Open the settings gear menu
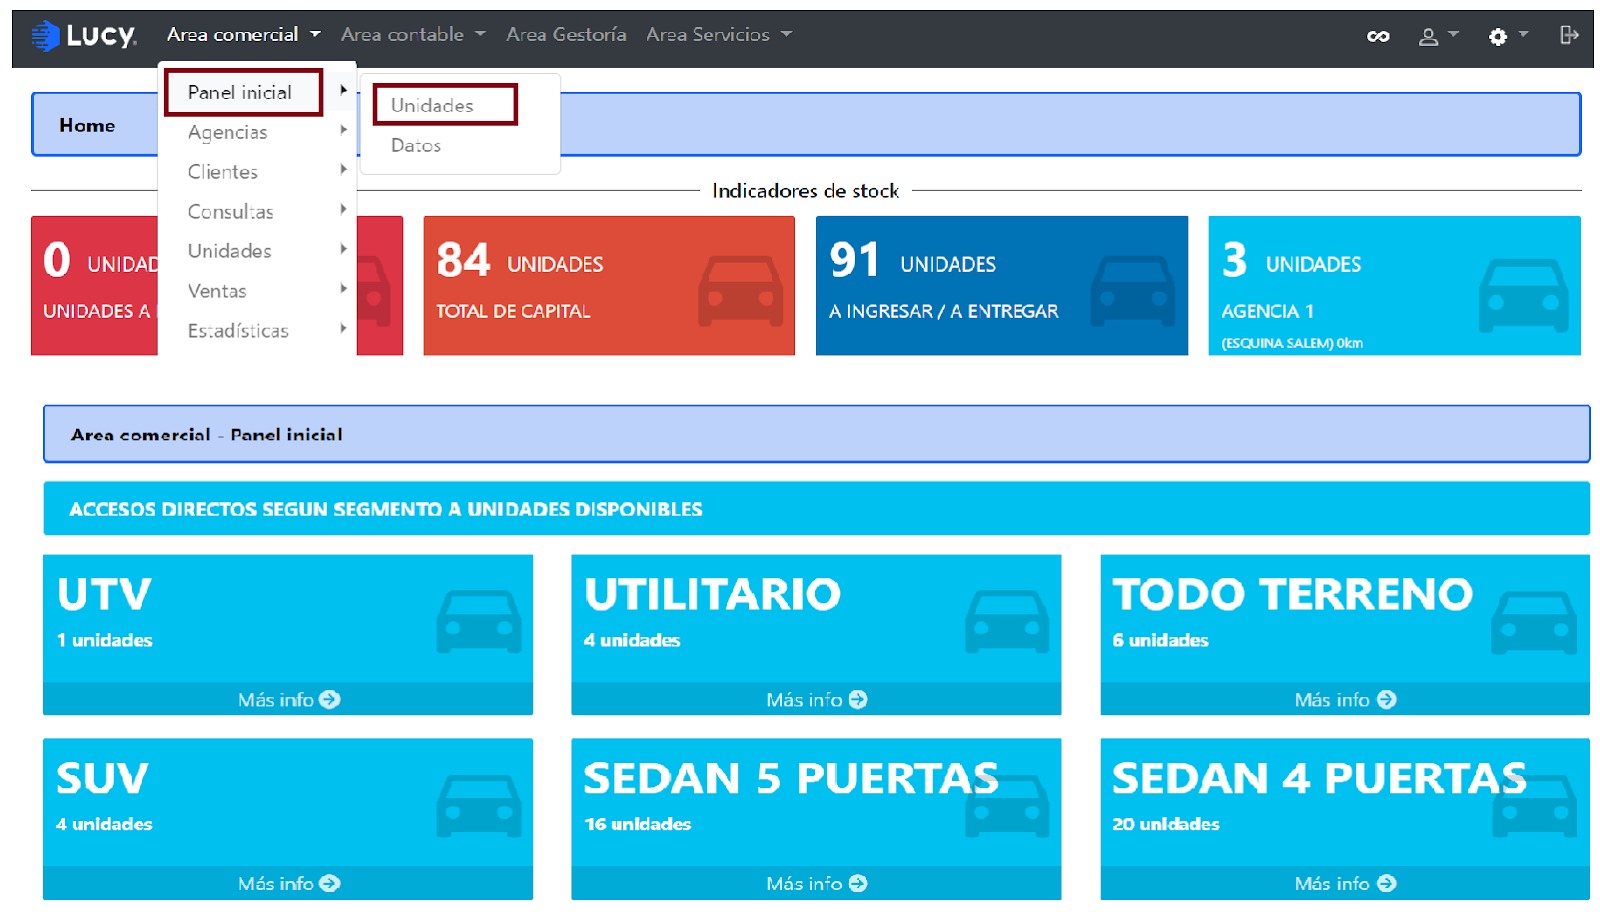Viewport: 1600px width, 912px height. [1507, 36]
